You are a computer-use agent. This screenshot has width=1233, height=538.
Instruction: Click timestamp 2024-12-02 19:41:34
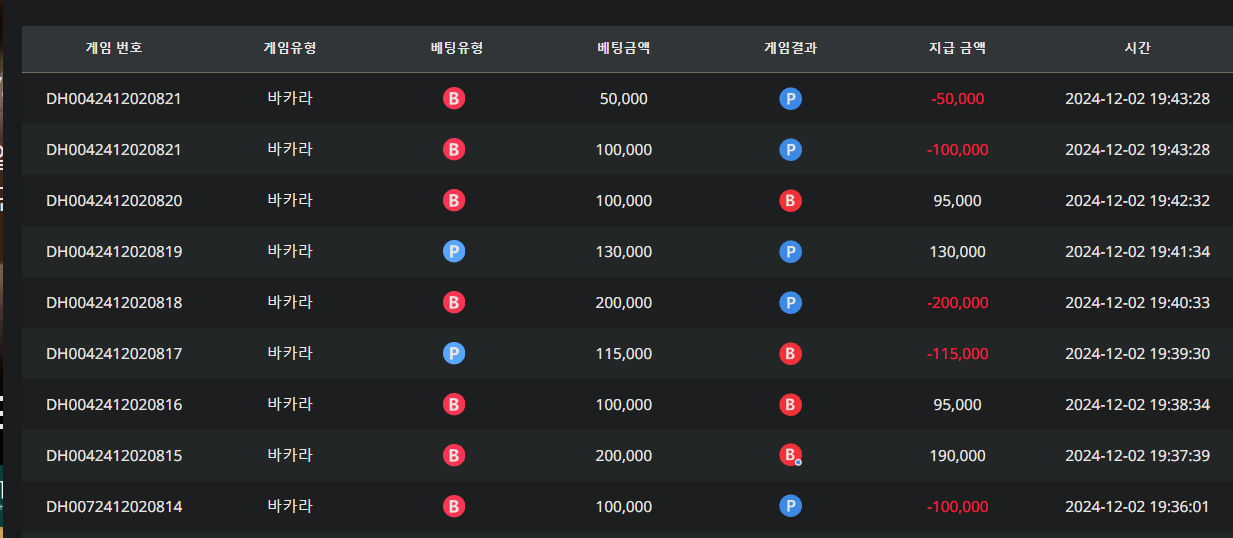click(x=1137, y=252)
